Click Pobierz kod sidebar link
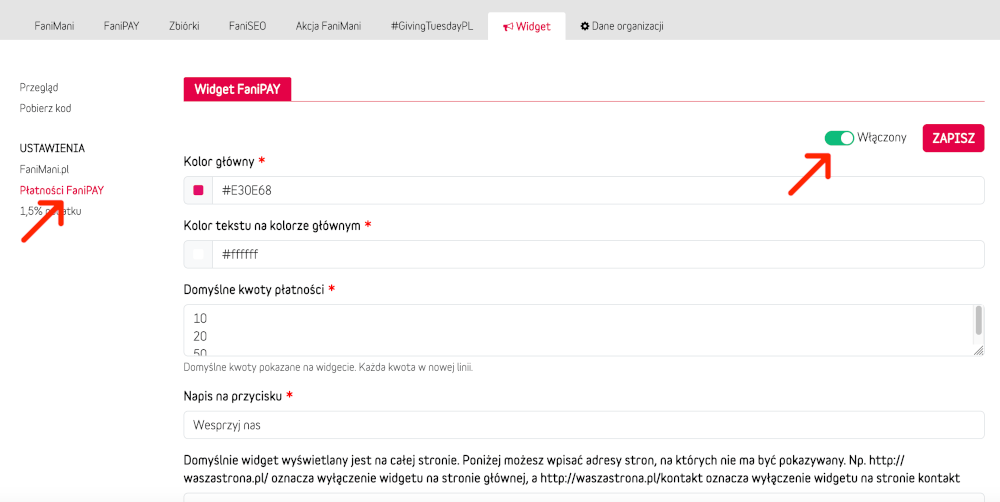Viewport: 1000px width, 502px height. [46, 108]
